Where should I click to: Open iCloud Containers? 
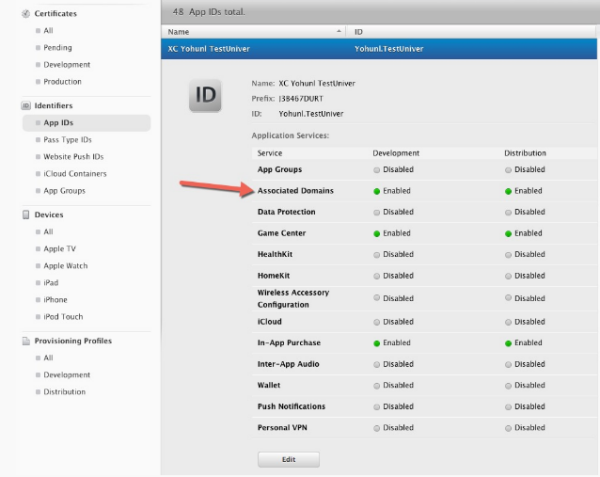pyautogui.click(x=75, y=174)
